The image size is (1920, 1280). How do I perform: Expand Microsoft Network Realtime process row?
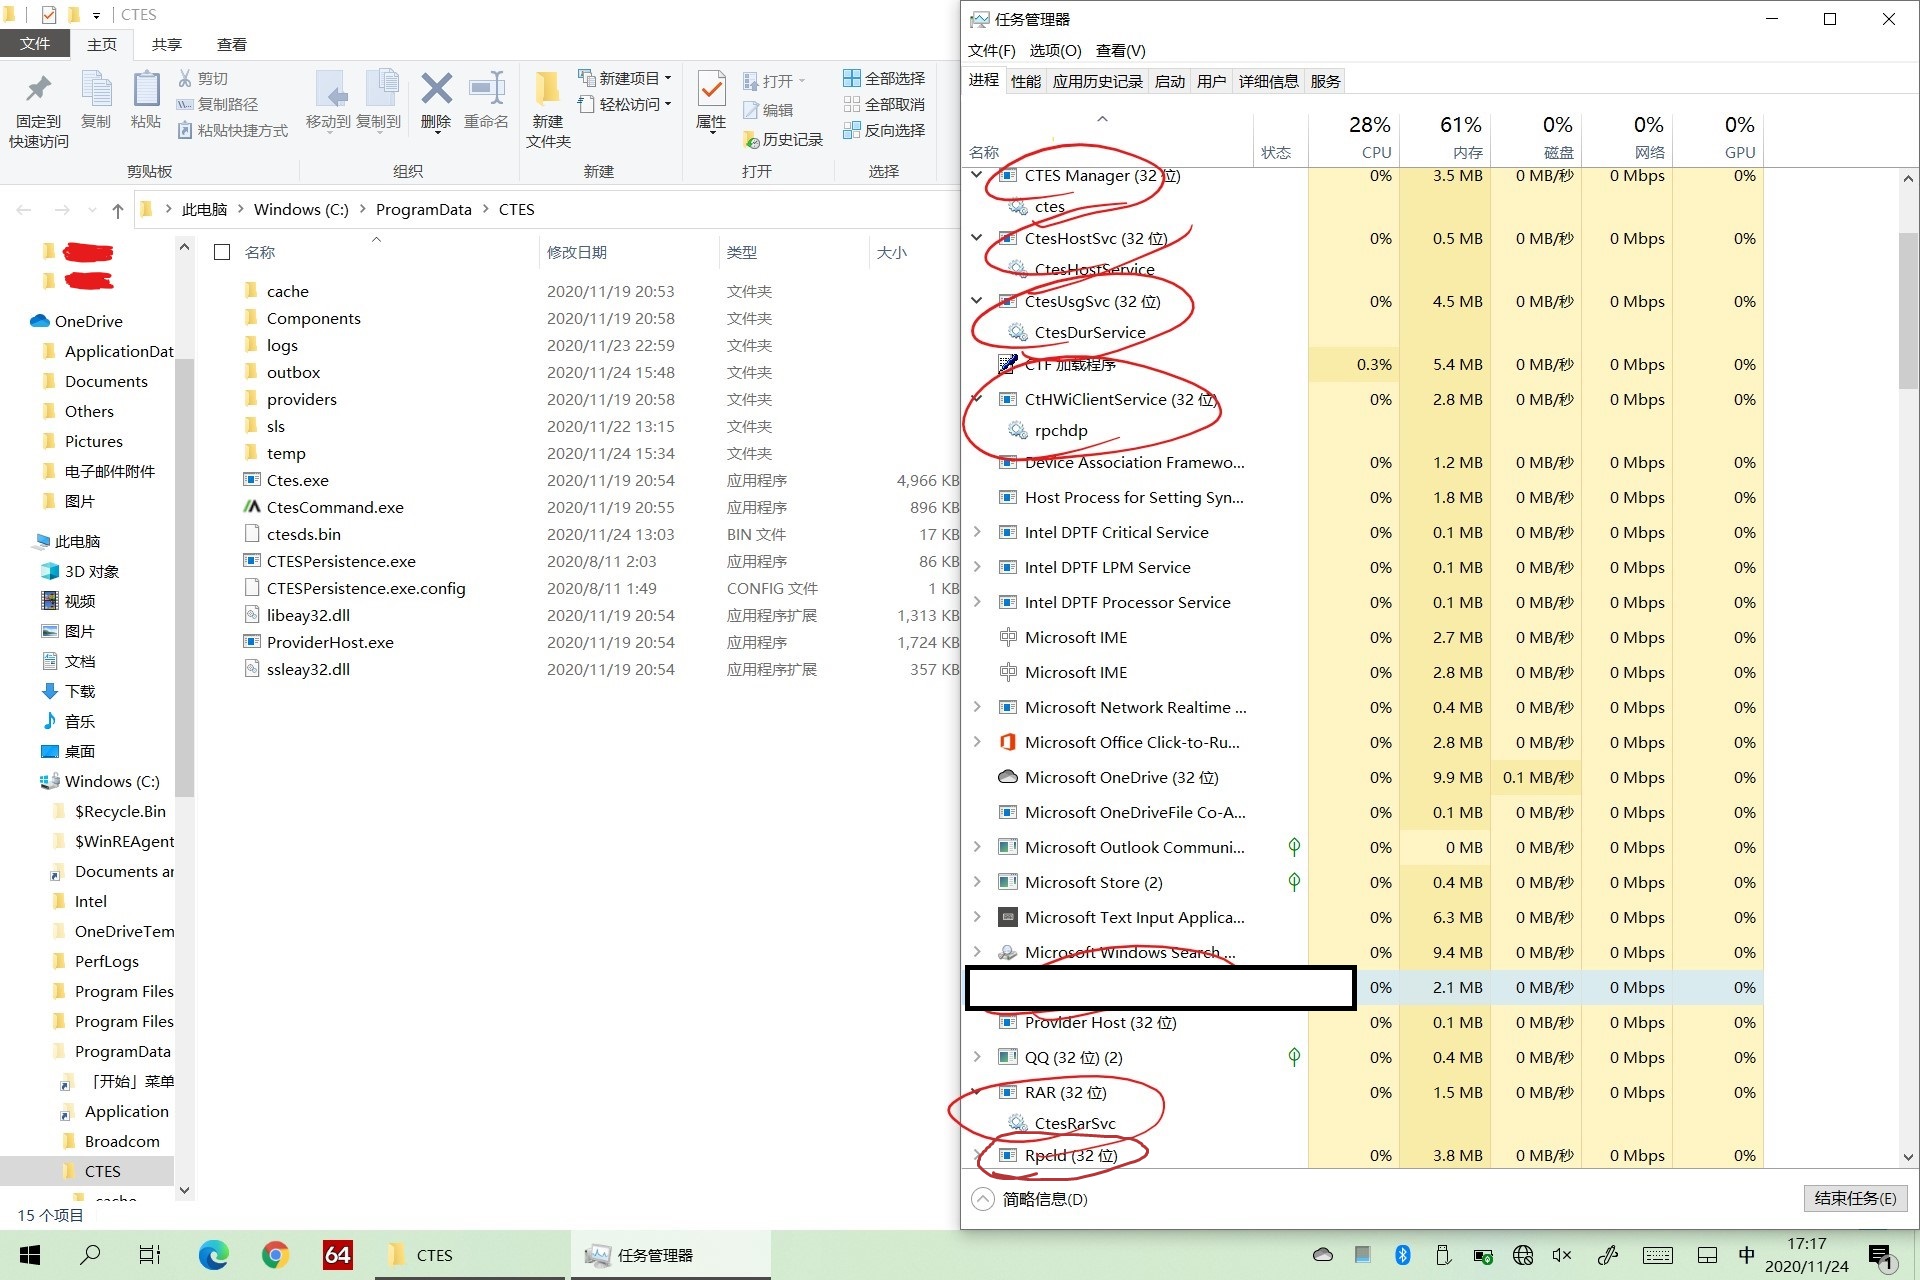(x=977, y=707)
